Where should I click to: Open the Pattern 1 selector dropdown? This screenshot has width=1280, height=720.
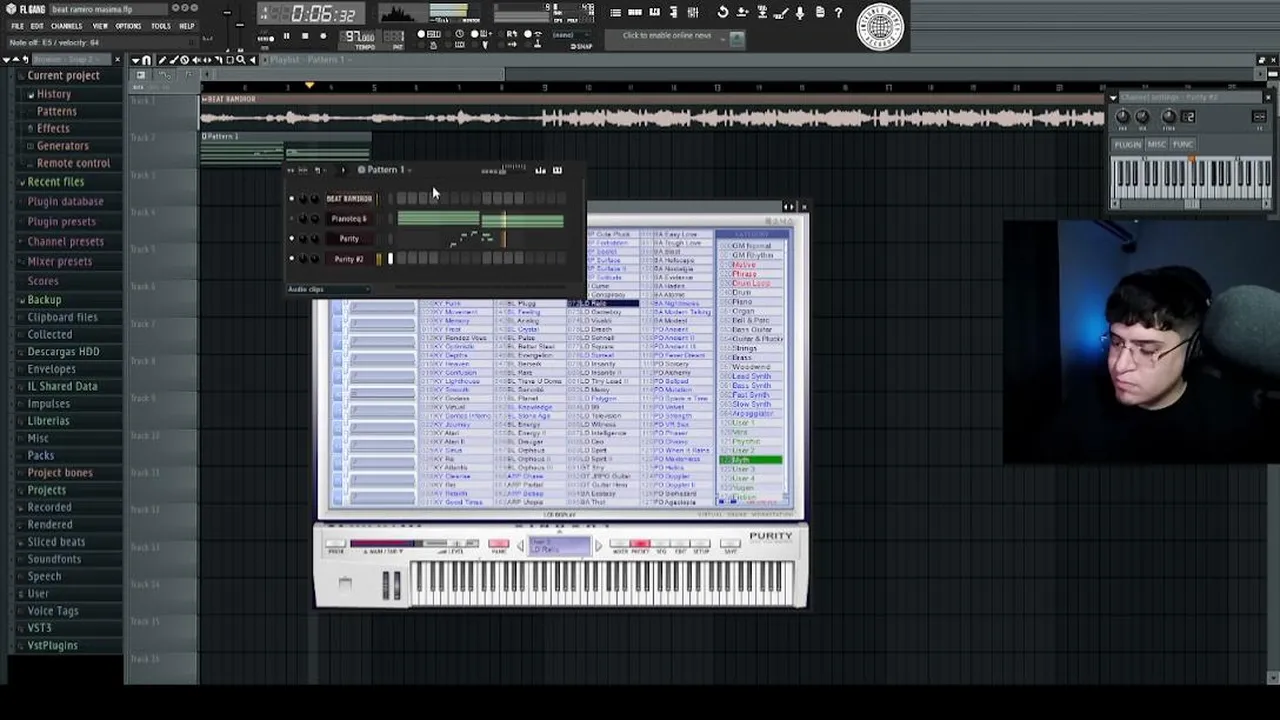[385, 170]
